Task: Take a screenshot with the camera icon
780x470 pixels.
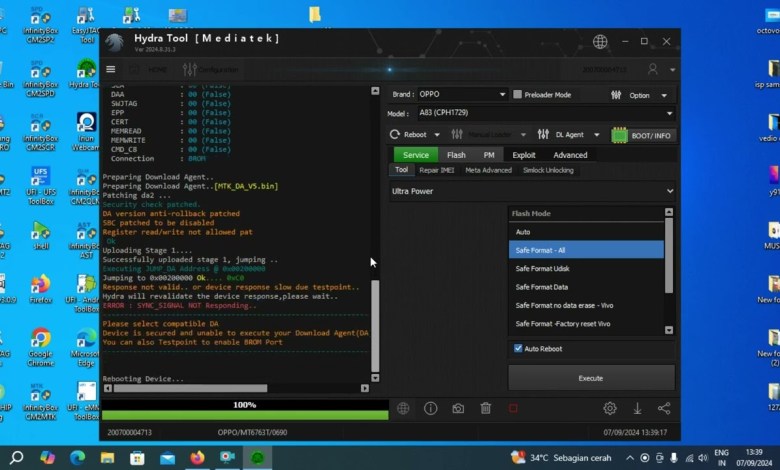Action: pyautogui.click(x=458, y=408)
